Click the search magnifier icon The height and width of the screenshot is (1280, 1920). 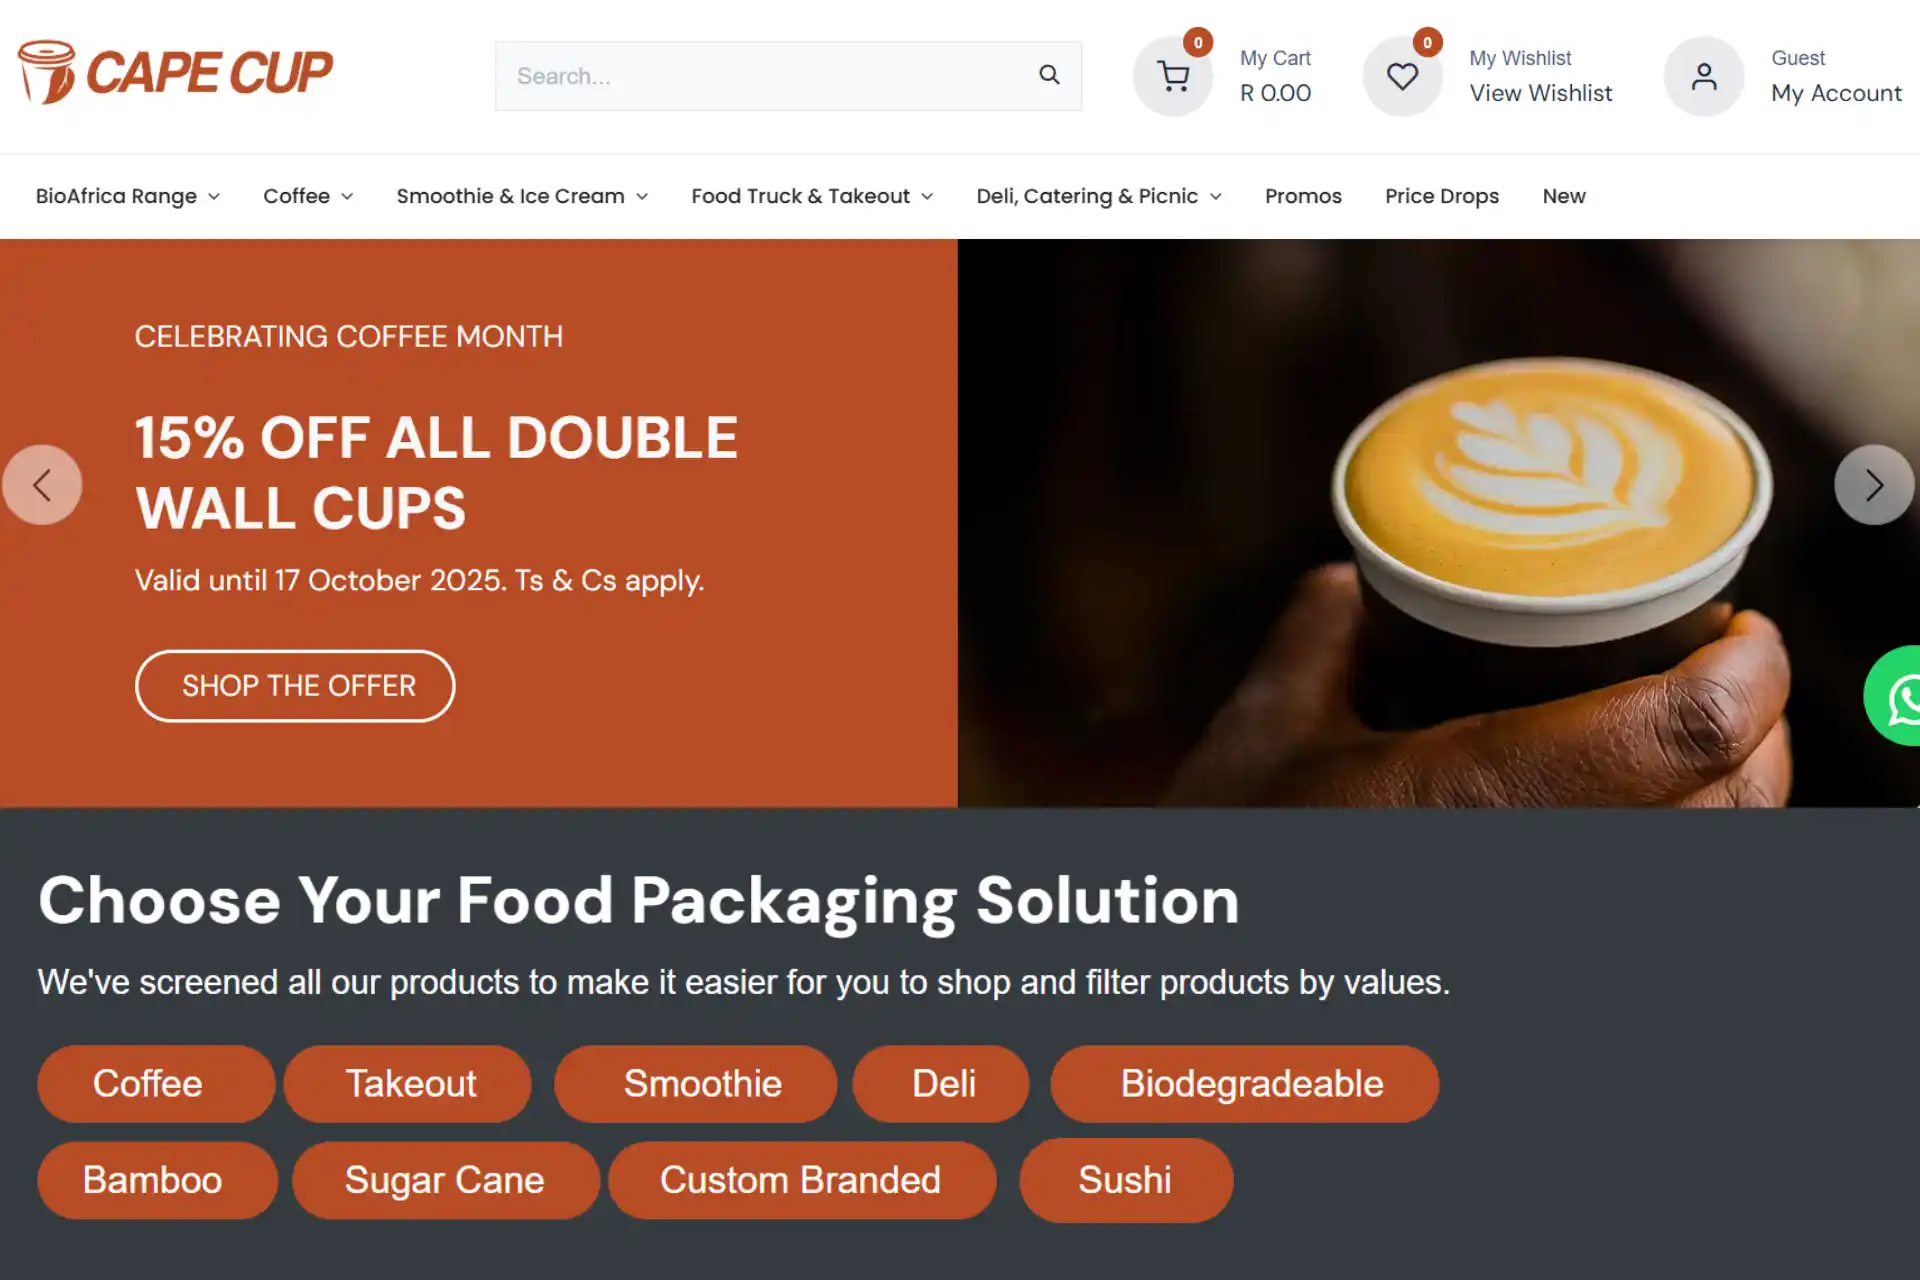pyautogui.click(x=1049, y=75)
